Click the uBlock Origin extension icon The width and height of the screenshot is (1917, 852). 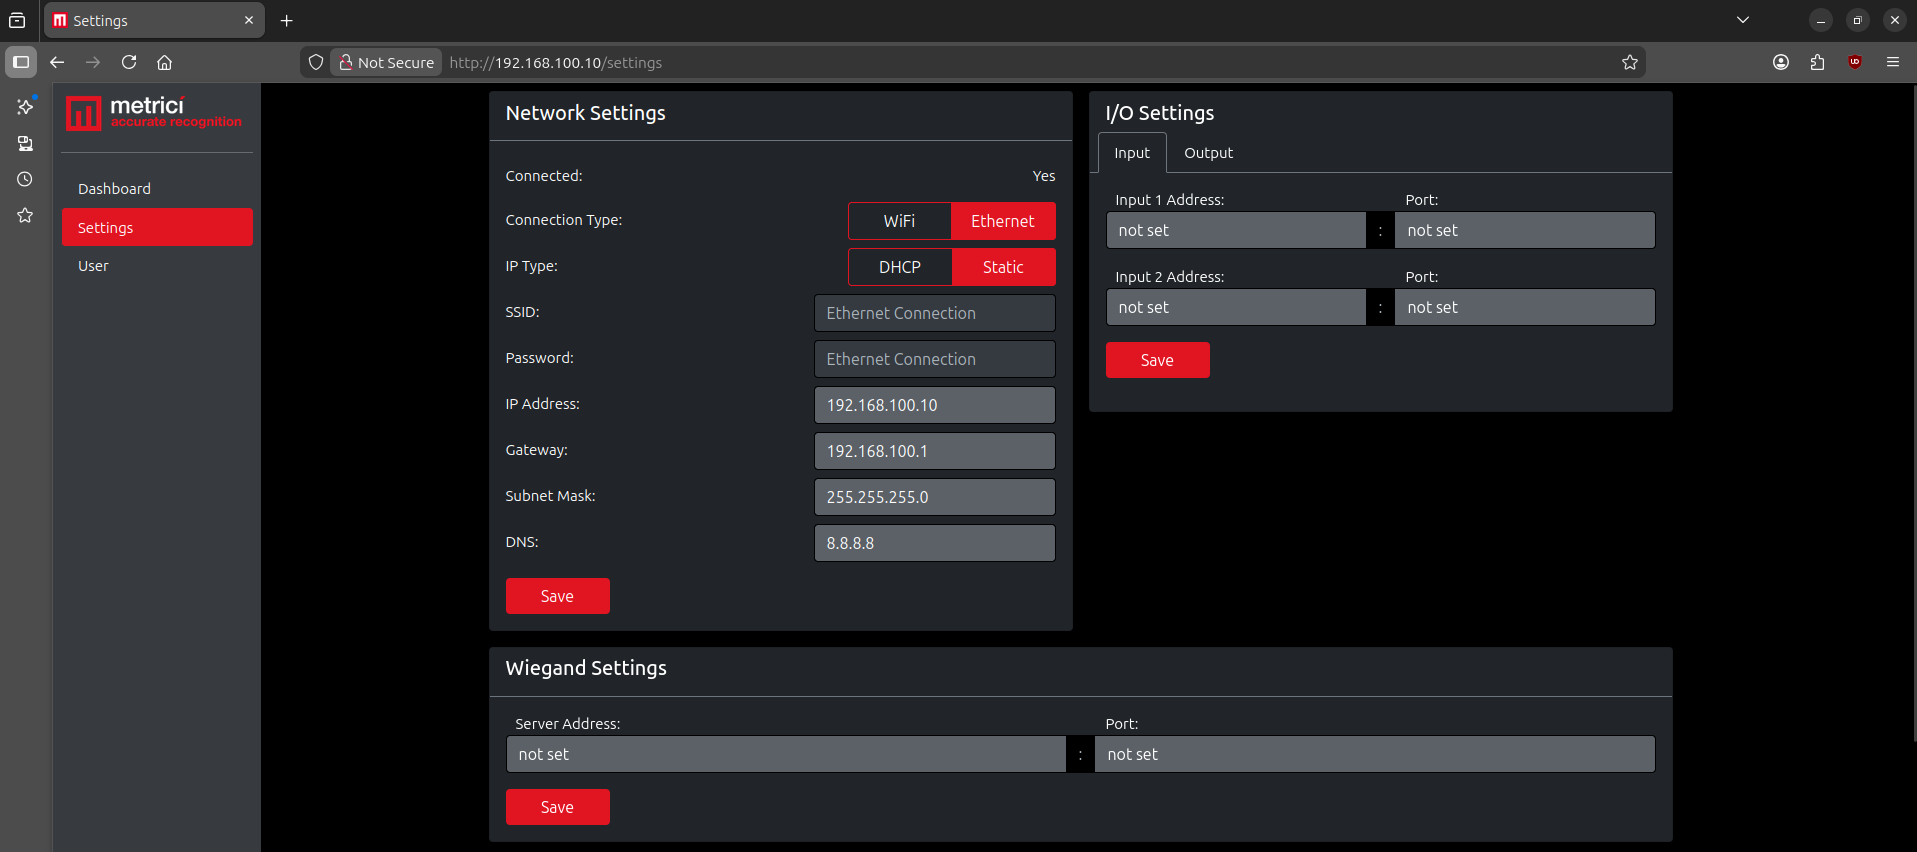[1855, 62]
